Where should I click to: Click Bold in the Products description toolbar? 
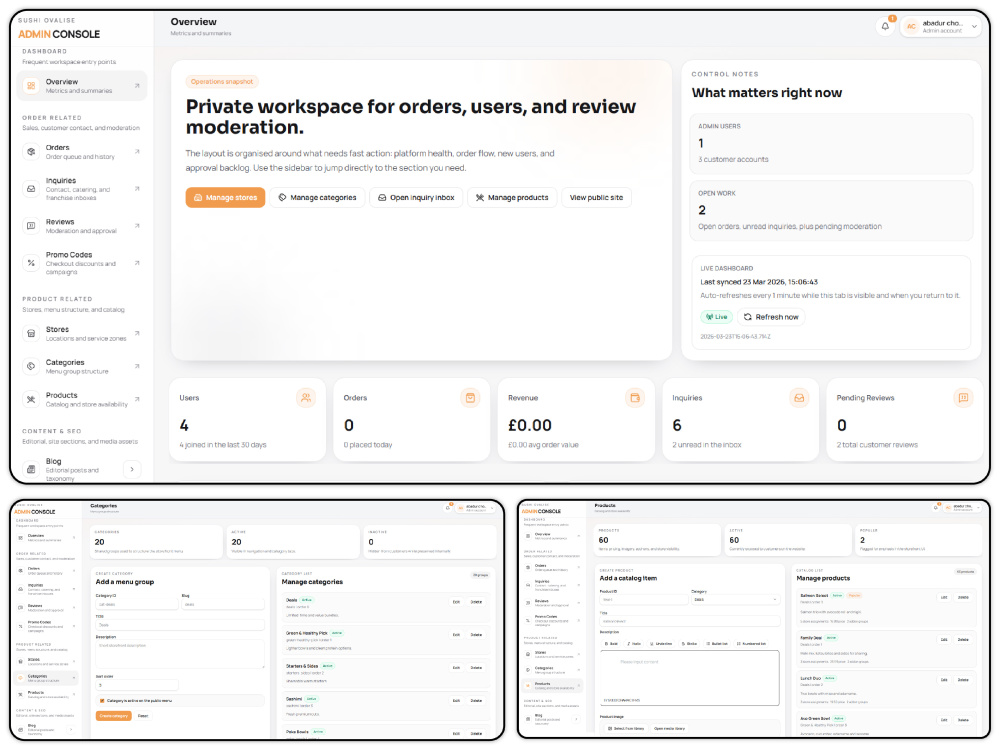611,644
